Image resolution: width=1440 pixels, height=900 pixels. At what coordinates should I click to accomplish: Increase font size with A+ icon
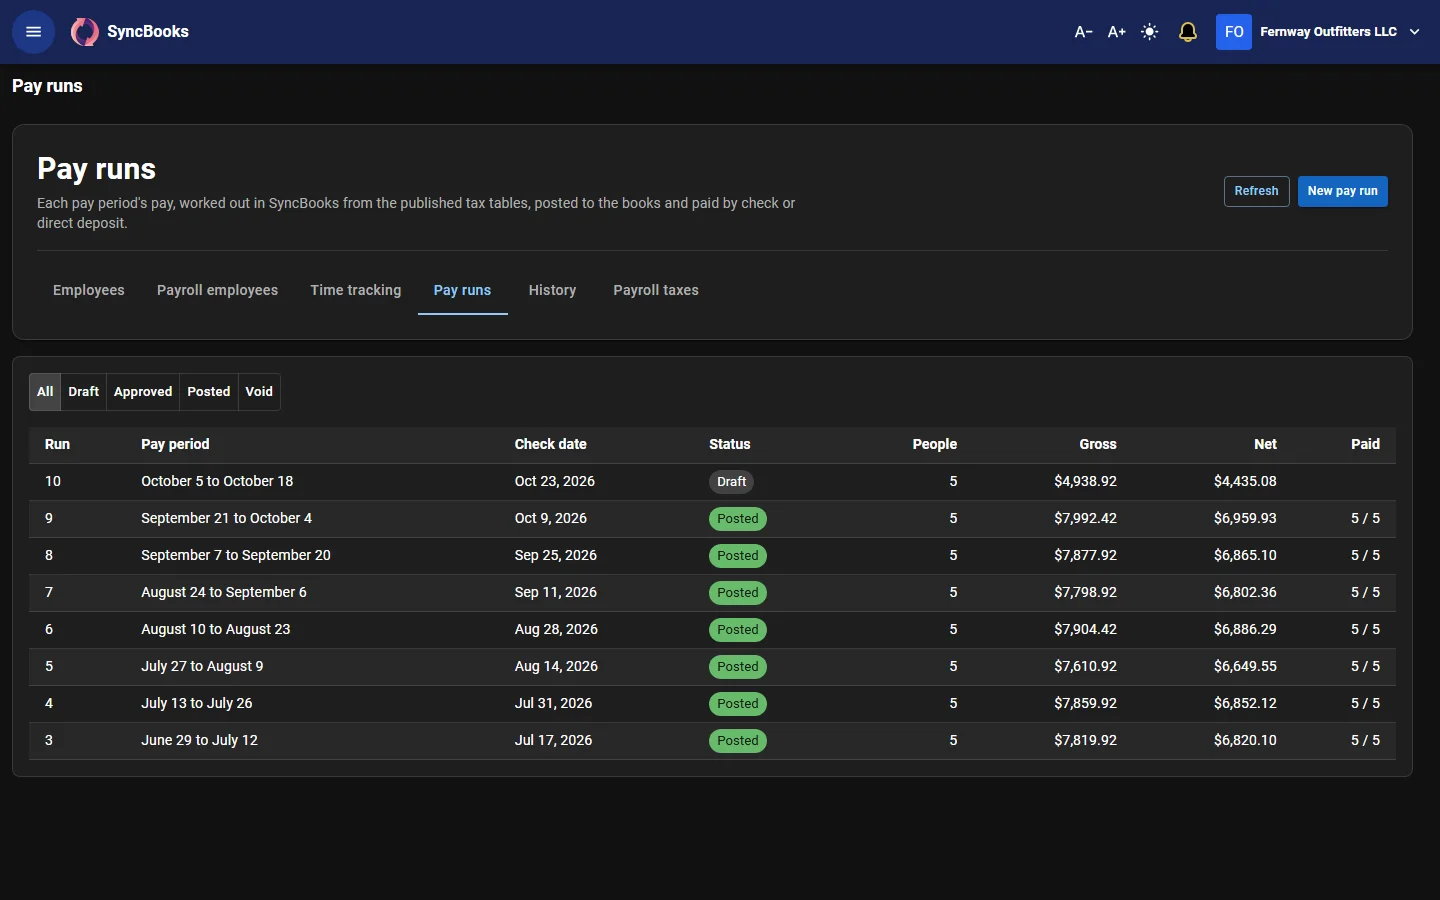point(1117,32)
